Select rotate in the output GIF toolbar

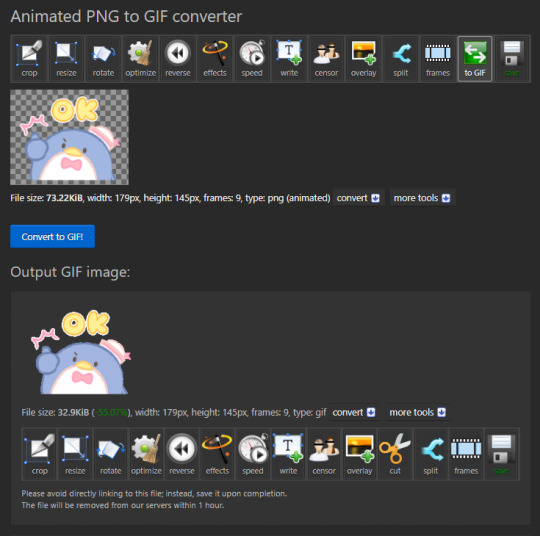(x=111, y=454)
